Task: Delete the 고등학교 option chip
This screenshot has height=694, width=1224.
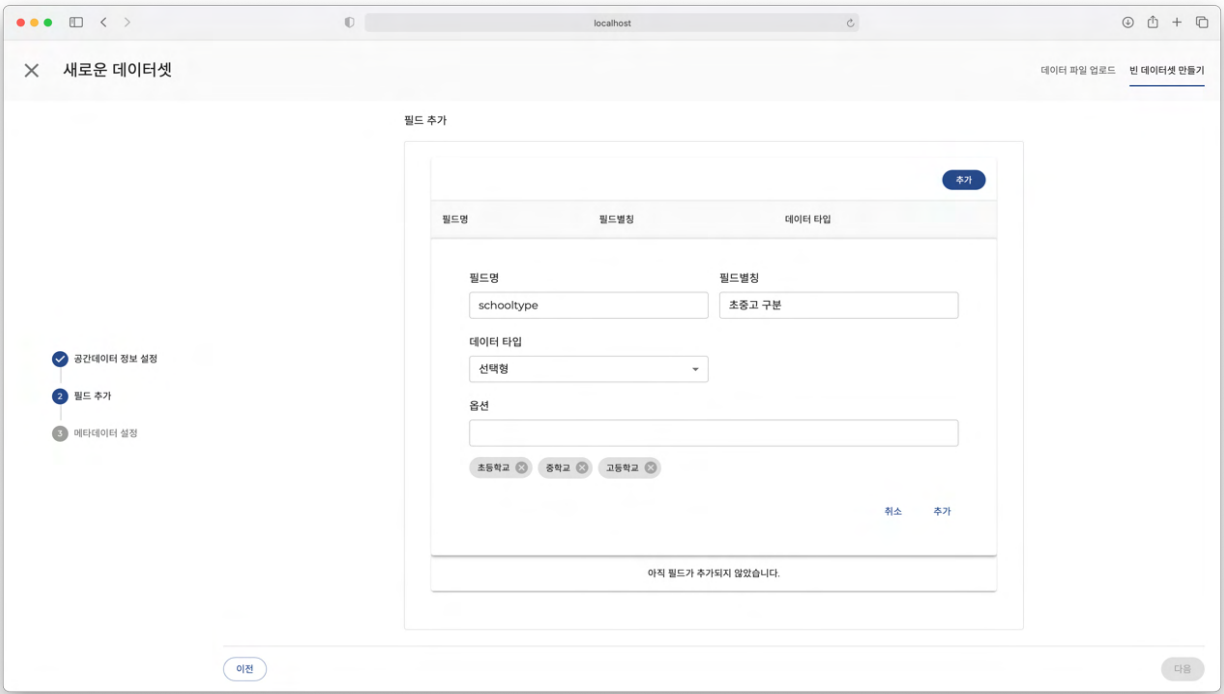Action: pyautogui.click(x=651, y=468)
